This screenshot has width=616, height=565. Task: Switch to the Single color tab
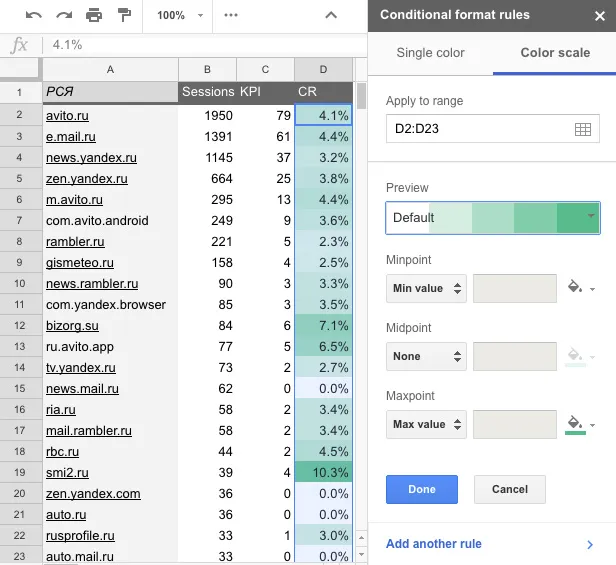[x=430, y=53]
